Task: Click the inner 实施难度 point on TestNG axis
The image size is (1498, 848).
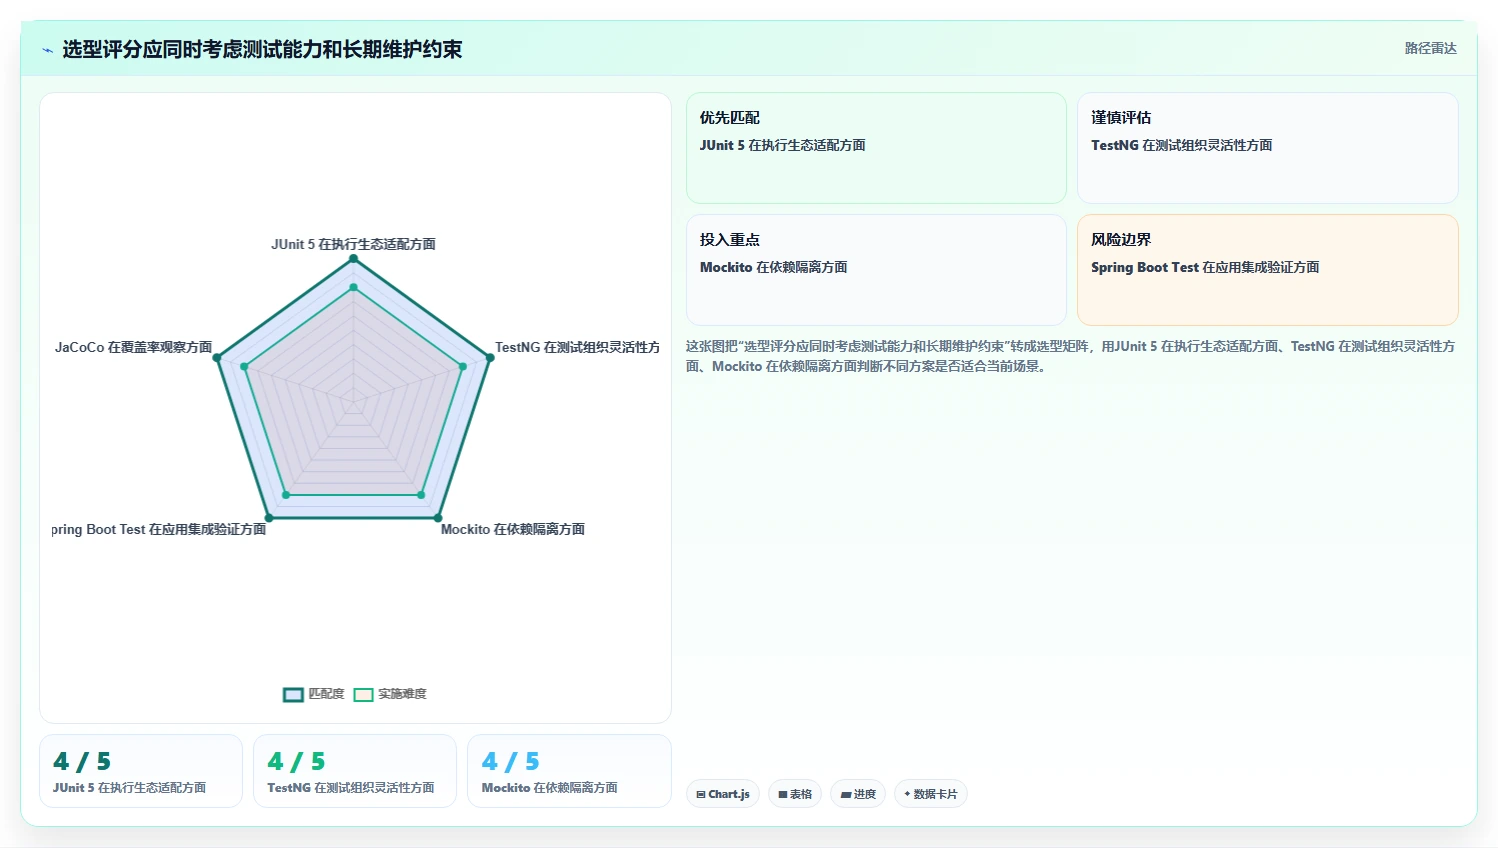Action: [x=462, y=367]
